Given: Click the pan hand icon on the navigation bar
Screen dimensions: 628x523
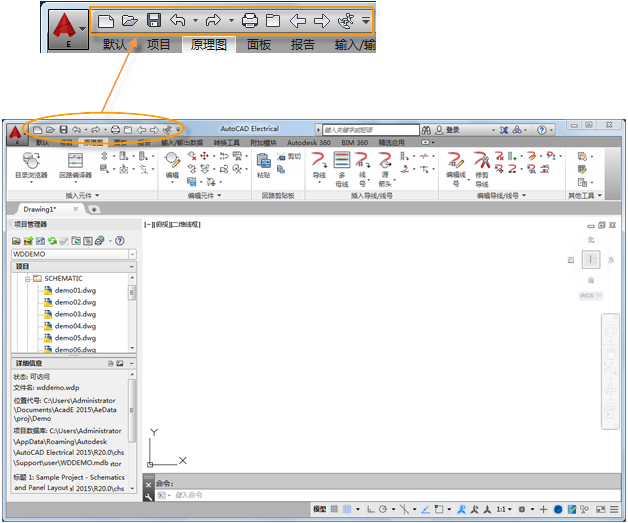Looking at the screenshot, I should coord(610,353).
